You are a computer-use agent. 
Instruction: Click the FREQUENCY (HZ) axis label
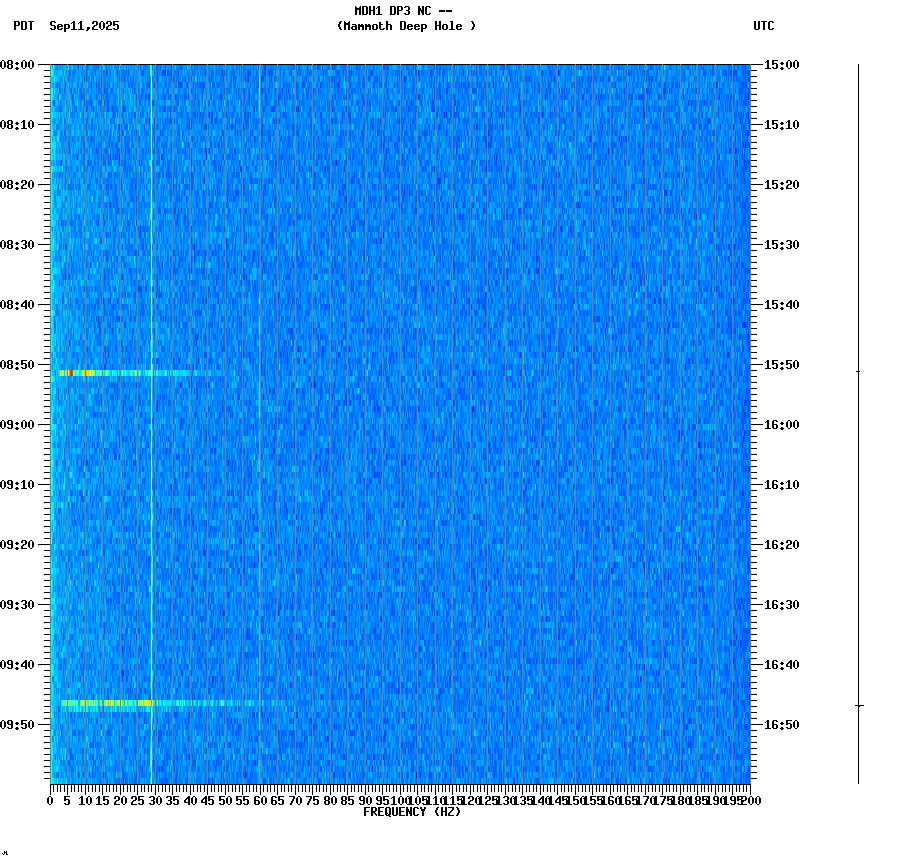point(414,812)
